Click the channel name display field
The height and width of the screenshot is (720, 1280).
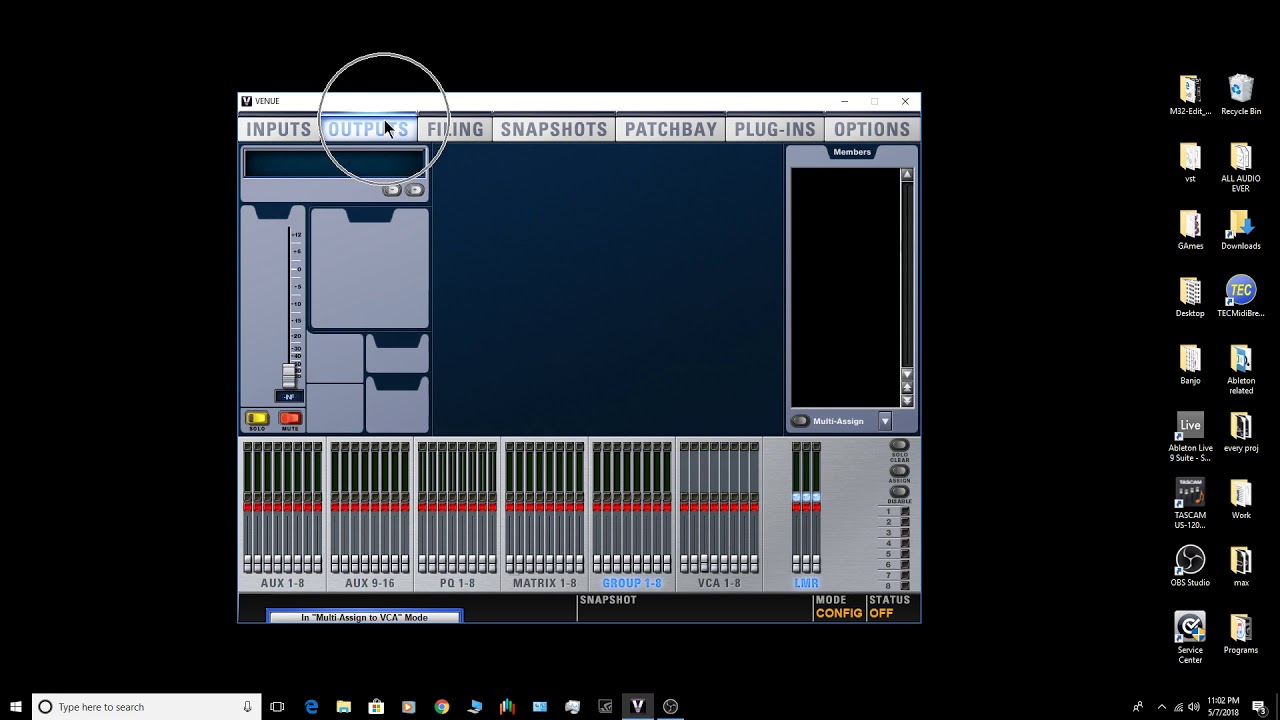[x=335, y=163]
